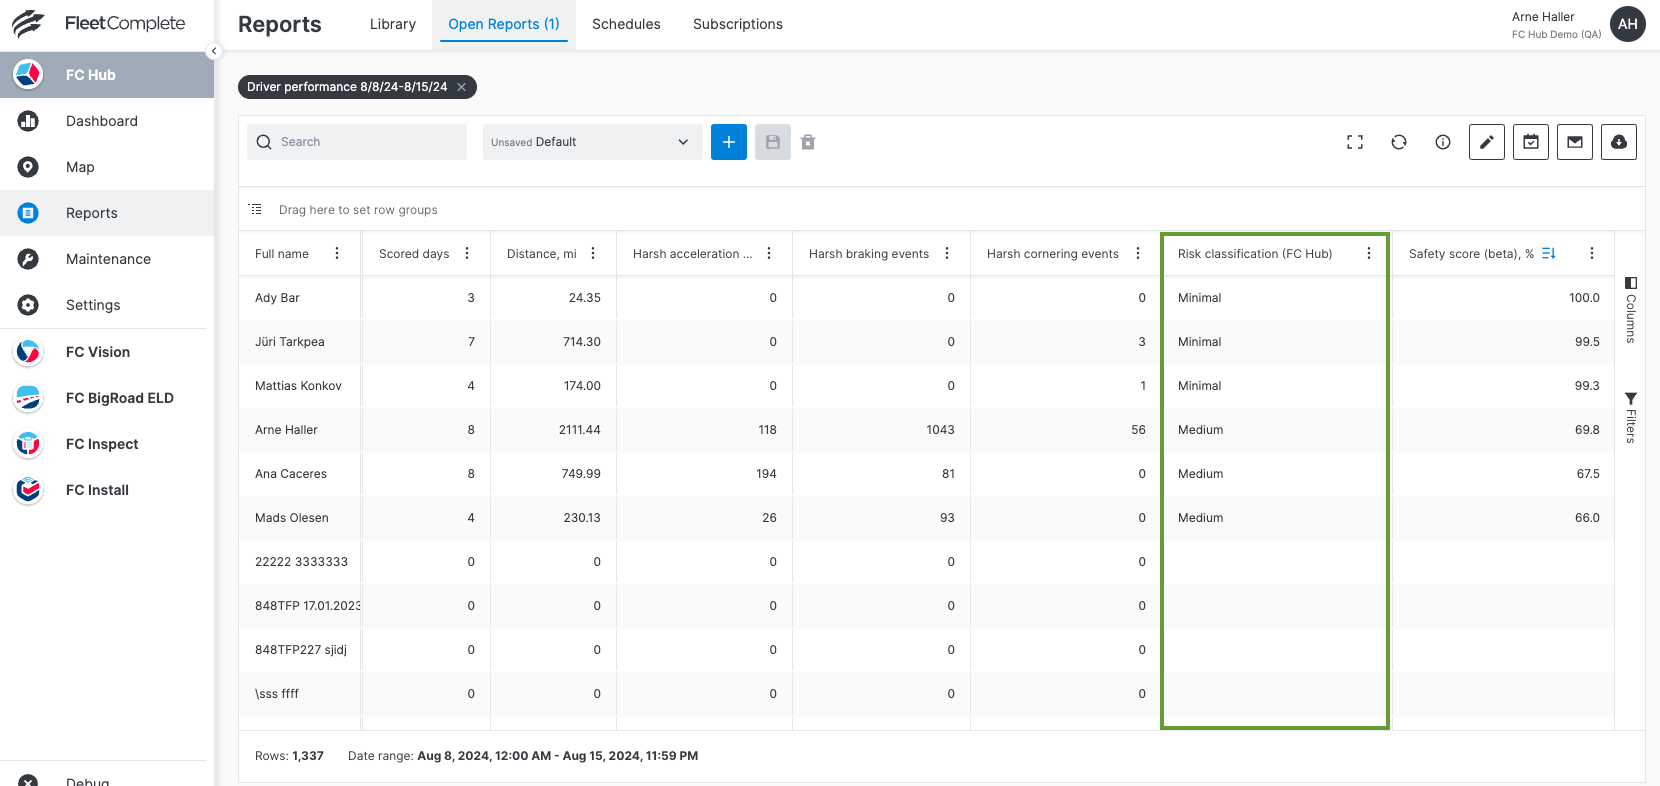Screen dimensions: 1660x786
Task: Switch to the Schedules tab
Action: point(626,24)
